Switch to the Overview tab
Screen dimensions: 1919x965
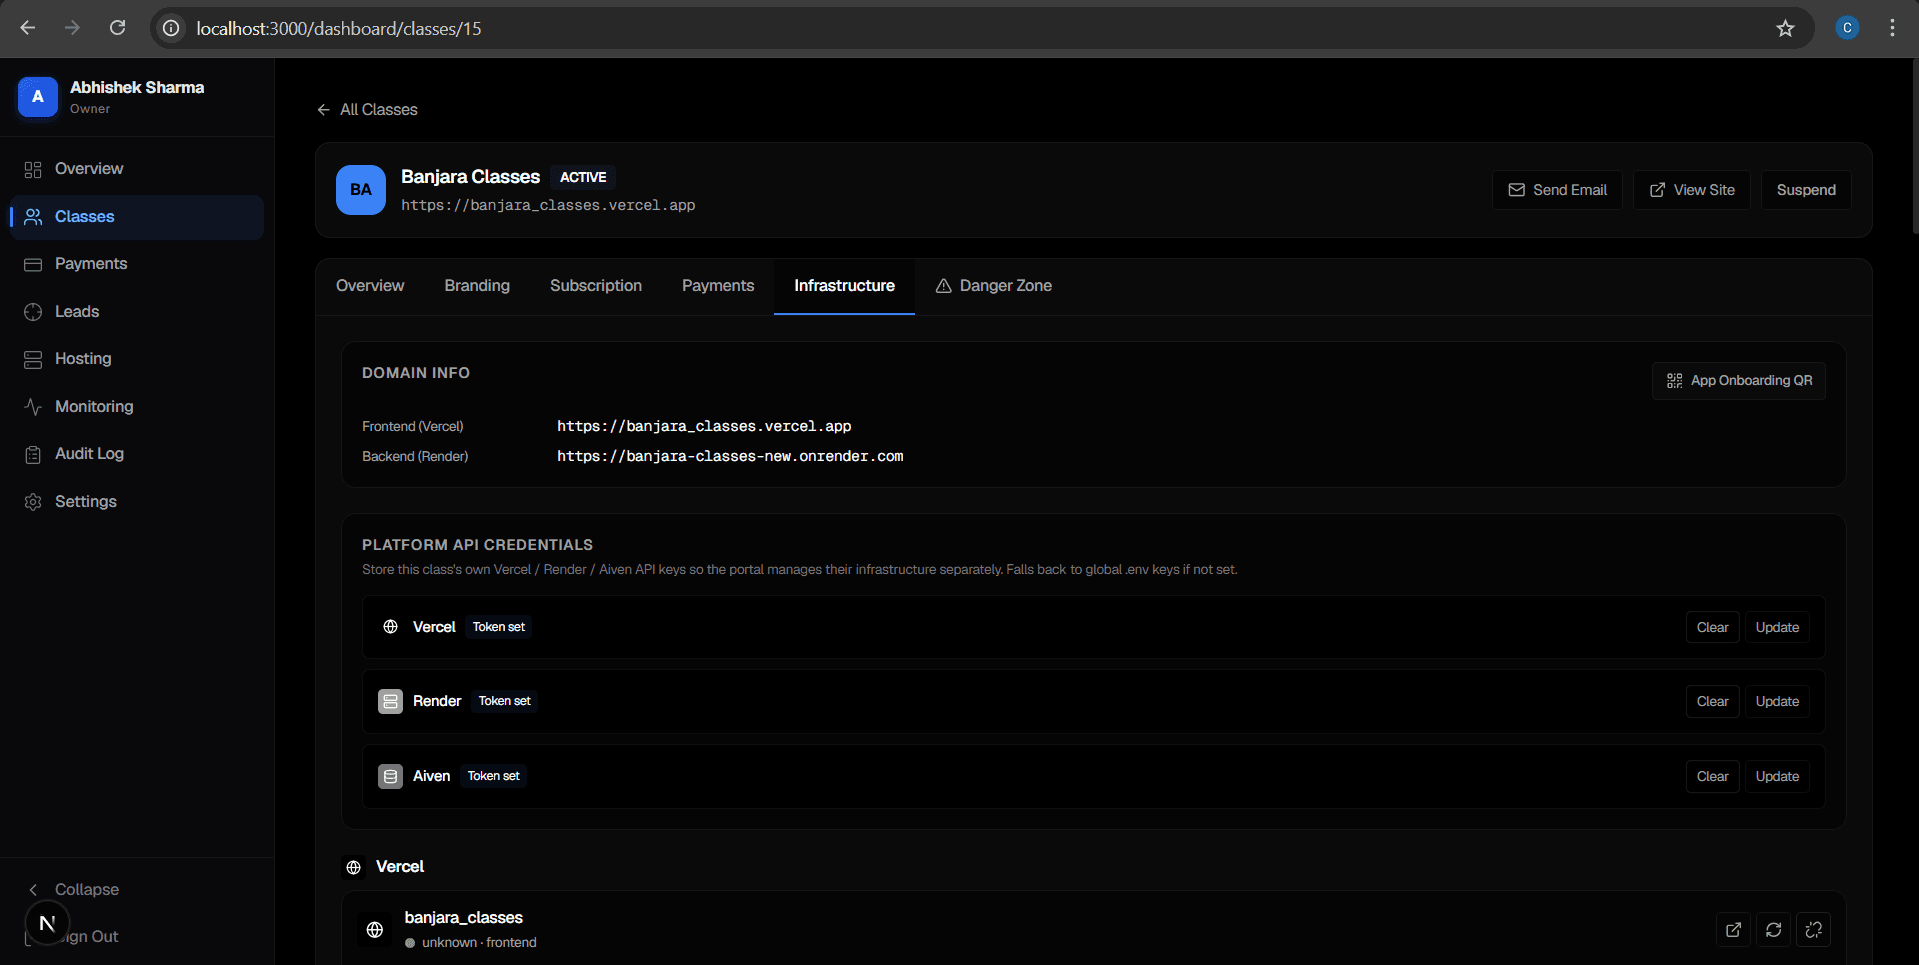click(370, 286)
